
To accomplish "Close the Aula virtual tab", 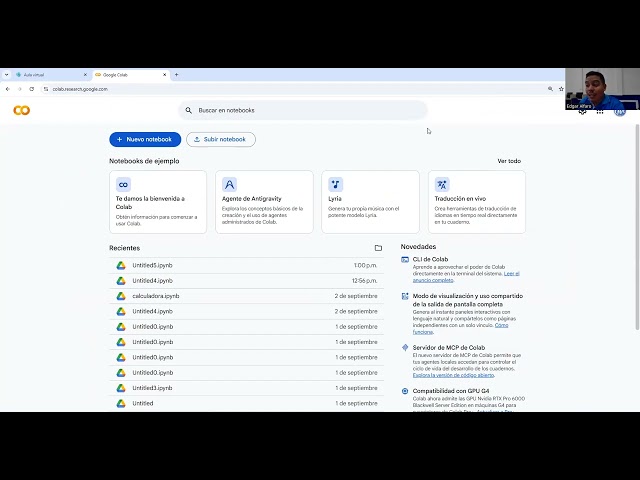I will 85,75.
